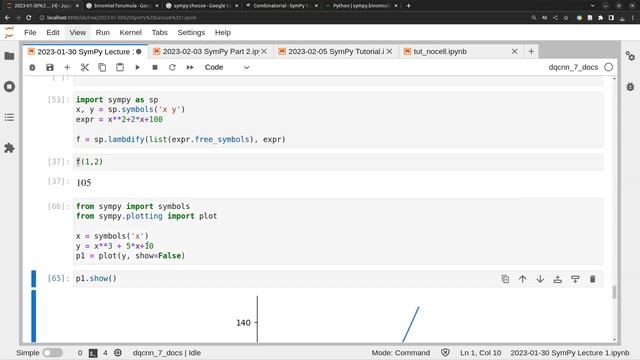Click the kernel status circle indicator
640x360 pixels.
pos(609,67)
